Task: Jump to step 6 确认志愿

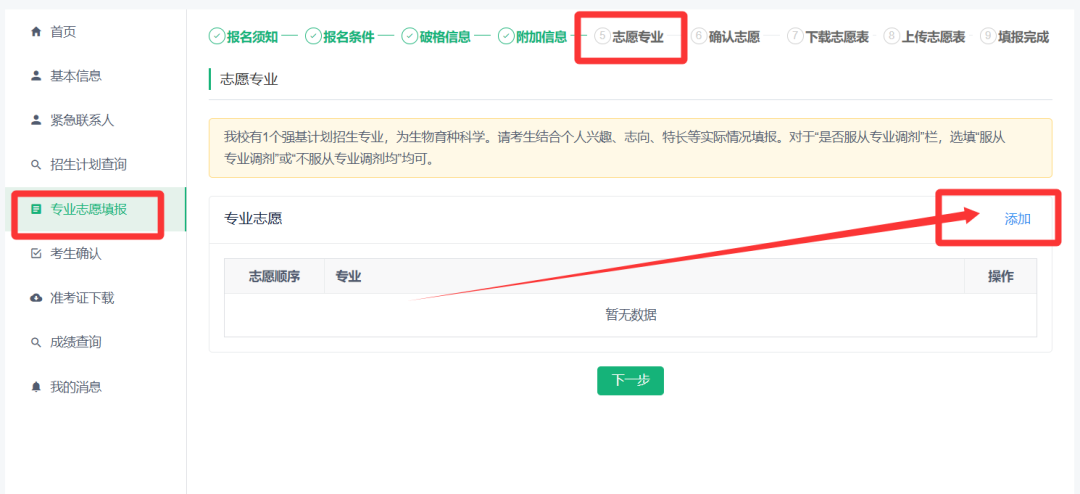Action: tap(725, 37)
